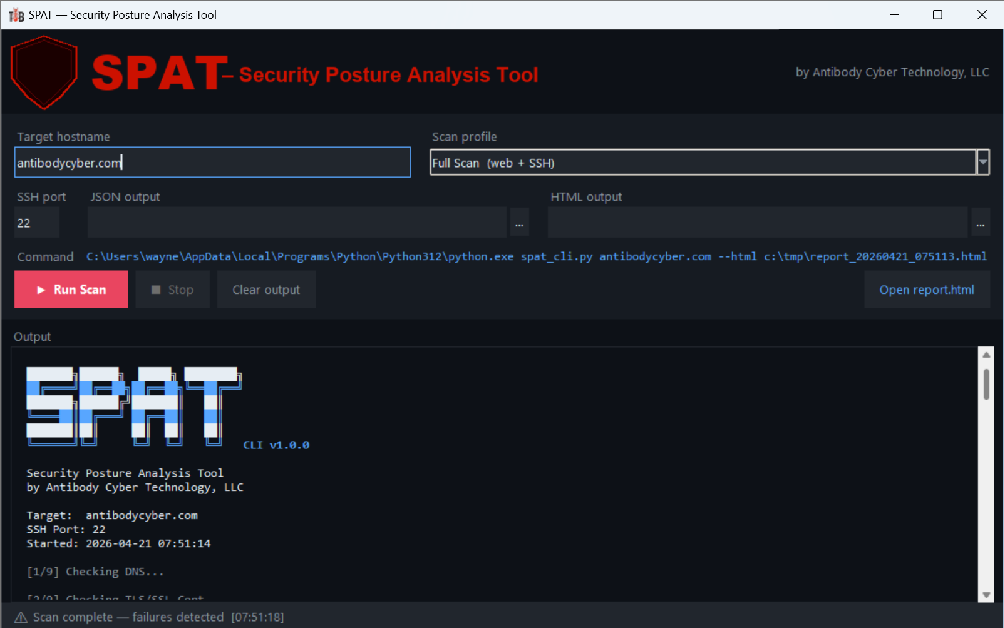Open report.html link
This screenshot has width=1004, height=628.
(x=927, y=289)
